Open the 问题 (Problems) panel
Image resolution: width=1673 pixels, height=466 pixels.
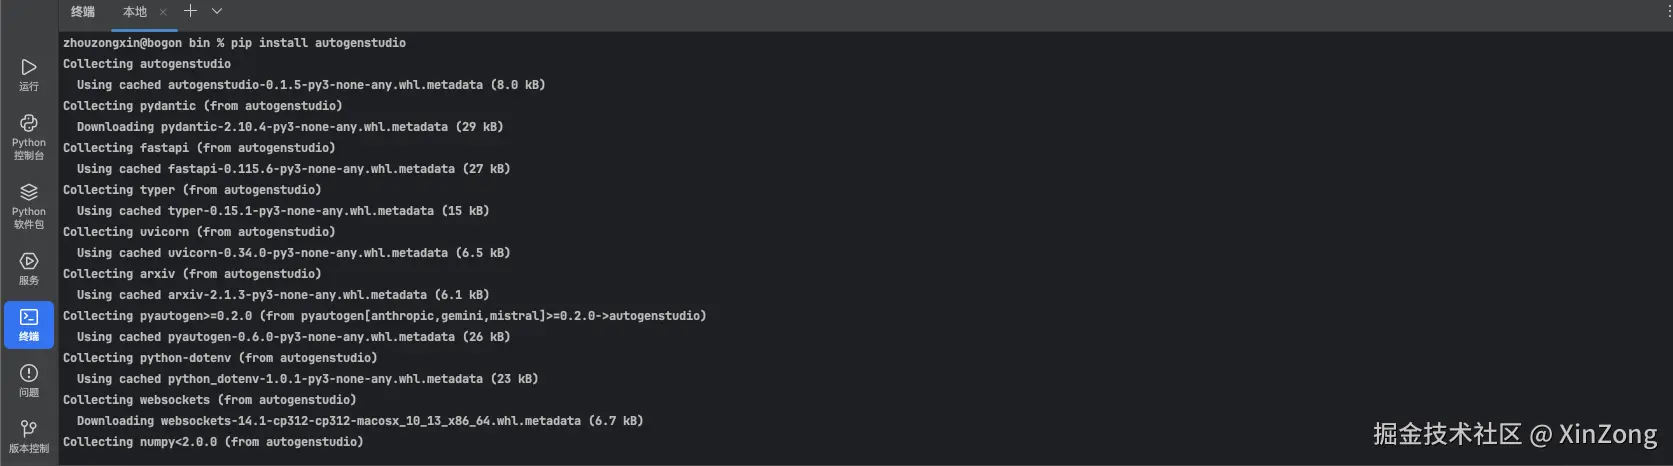tap(29, 380)
